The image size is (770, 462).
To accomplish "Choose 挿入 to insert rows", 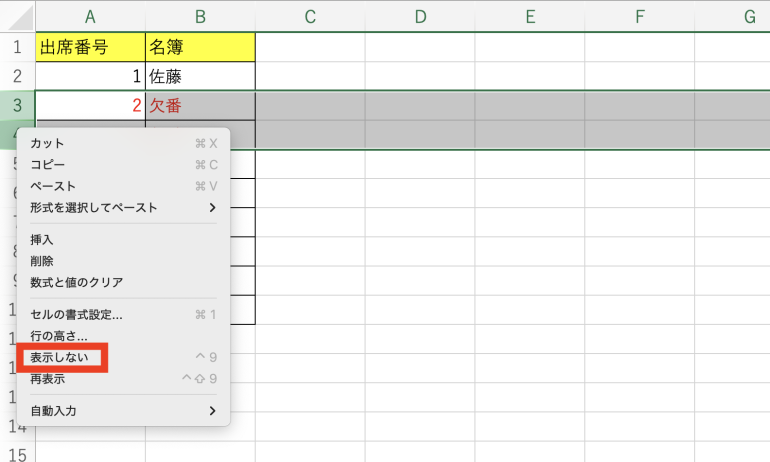I will (x=42, y=240).
